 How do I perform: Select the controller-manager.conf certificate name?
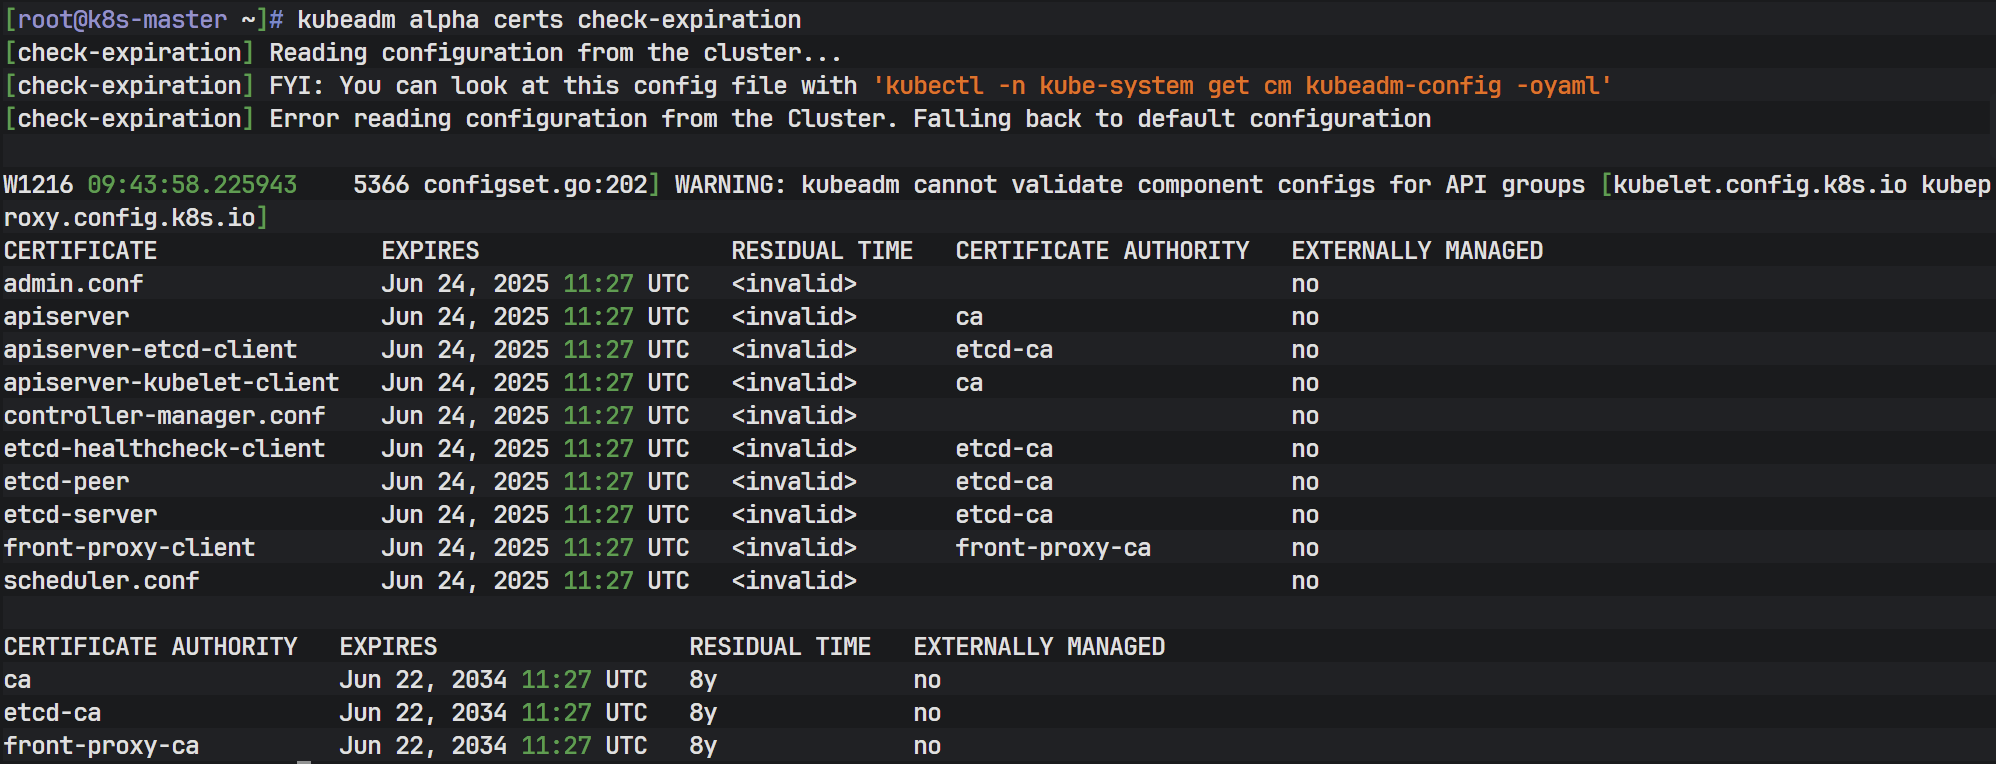(x=164, y=416)
